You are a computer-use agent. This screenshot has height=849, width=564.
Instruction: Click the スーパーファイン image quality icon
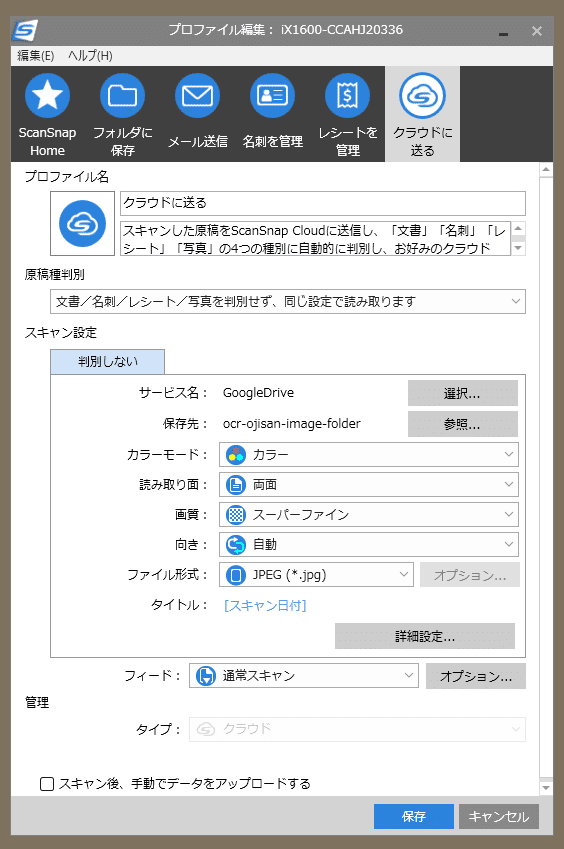235,514
